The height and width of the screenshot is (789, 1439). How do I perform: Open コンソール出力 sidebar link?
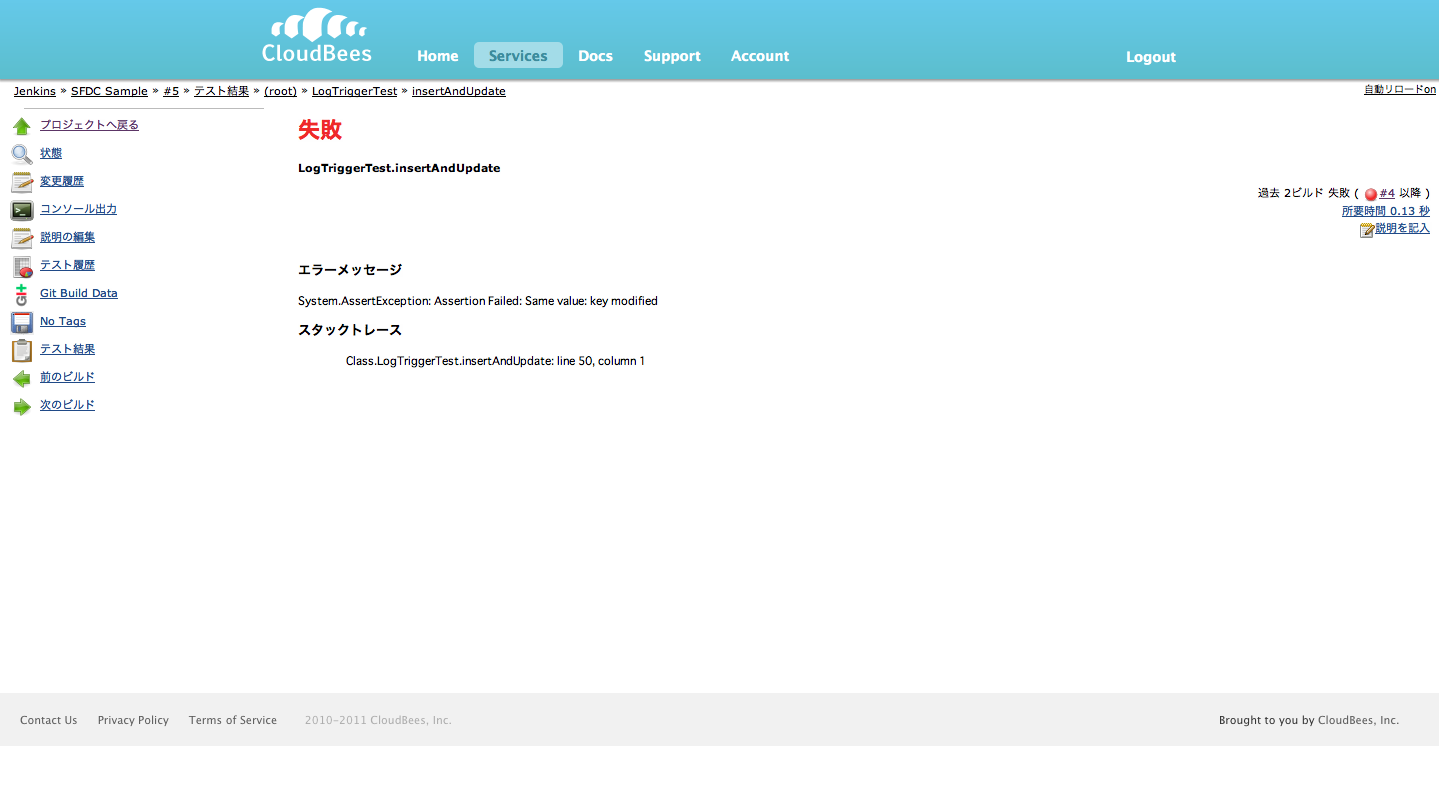point(78,209)
